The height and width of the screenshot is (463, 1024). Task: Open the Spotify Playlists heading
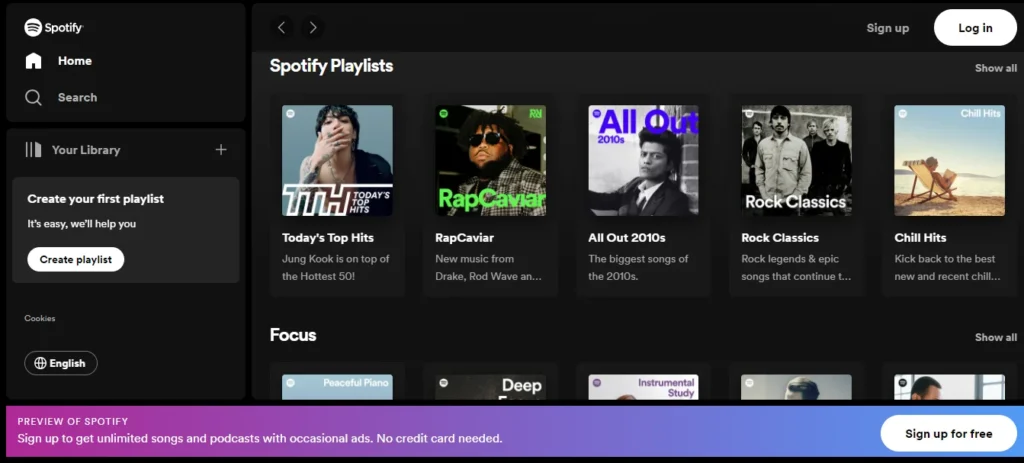331,66
